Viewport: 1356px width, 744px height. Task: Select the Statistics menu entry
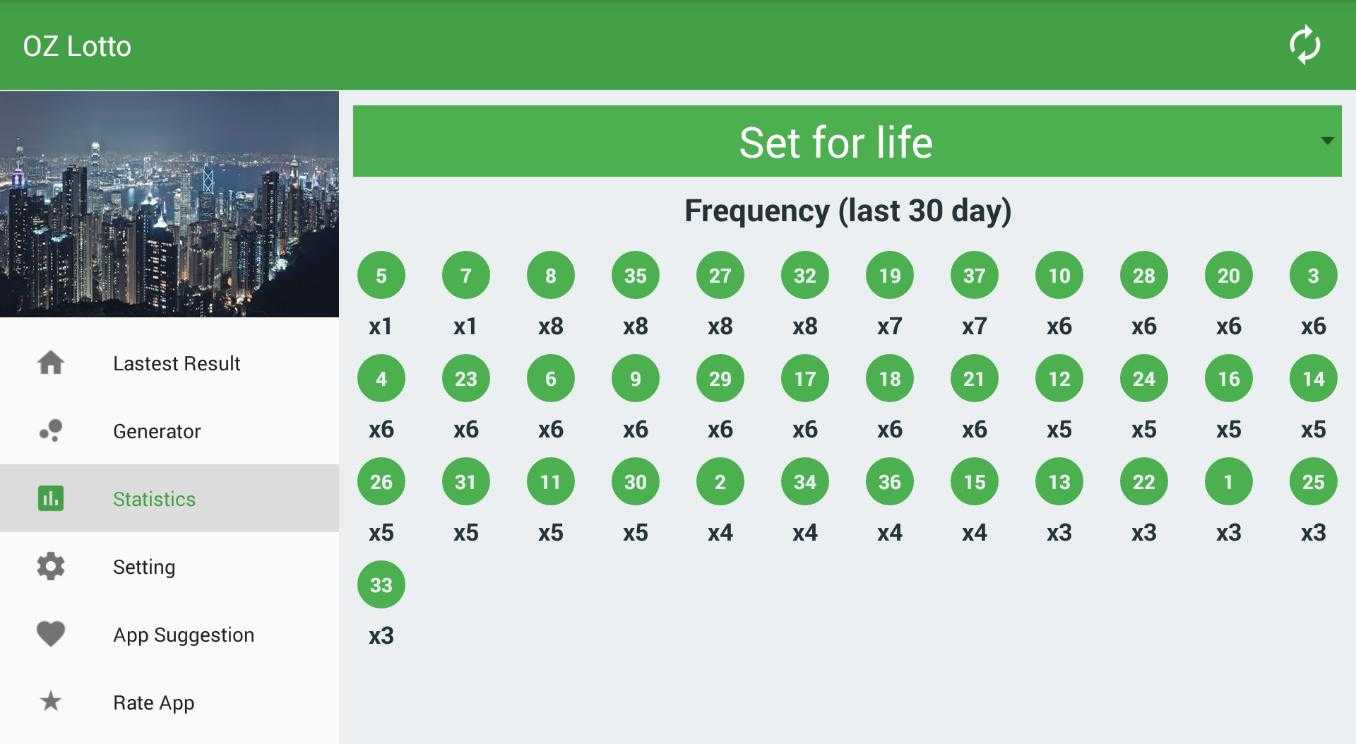[x=170, y=498]
